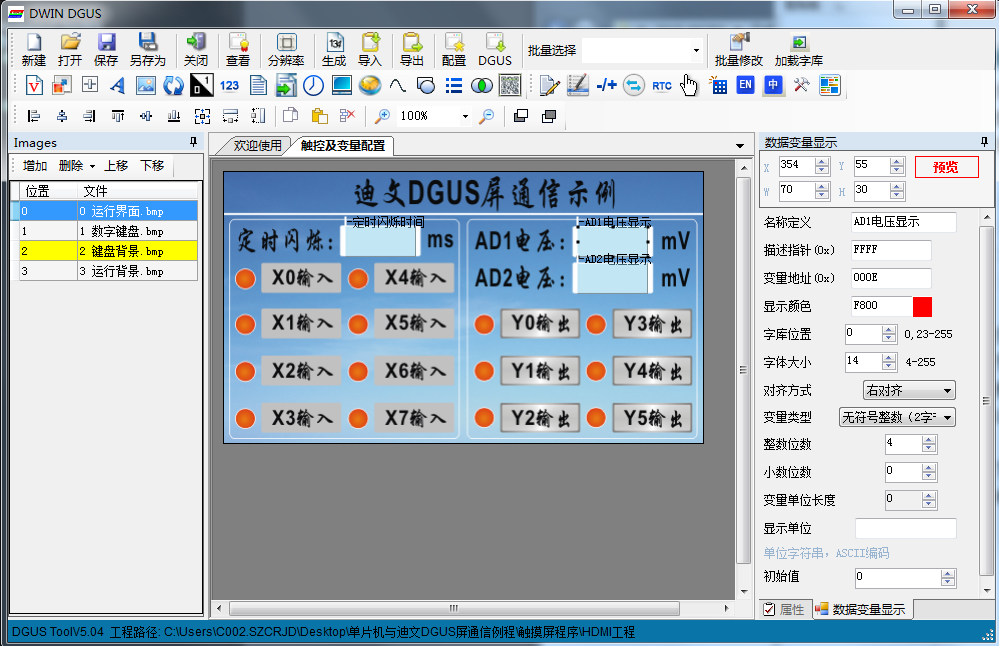Click the bullet list display tool icon

pos(454,85)
